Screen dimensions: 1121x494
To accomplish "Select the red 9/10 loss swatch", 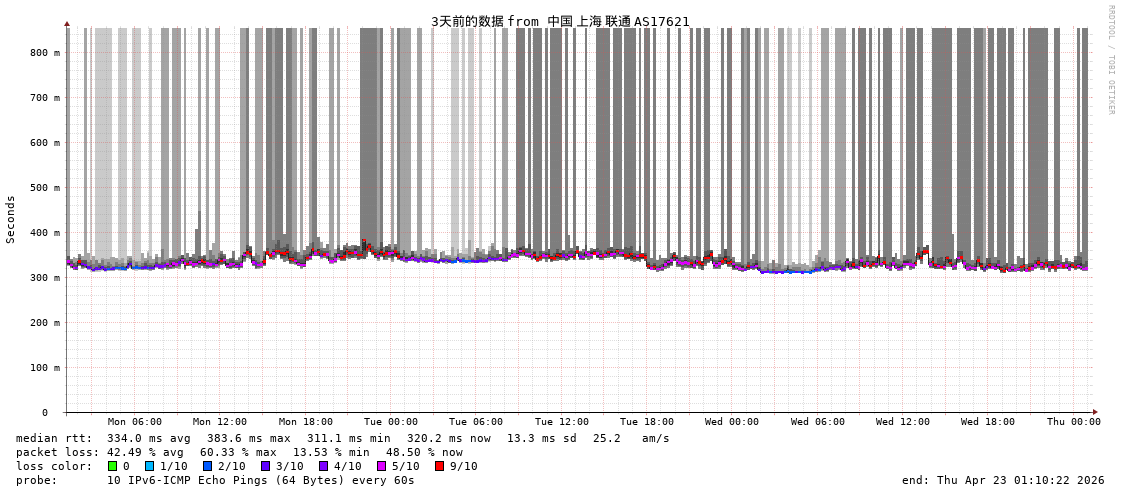I will (x=439, y=466).
